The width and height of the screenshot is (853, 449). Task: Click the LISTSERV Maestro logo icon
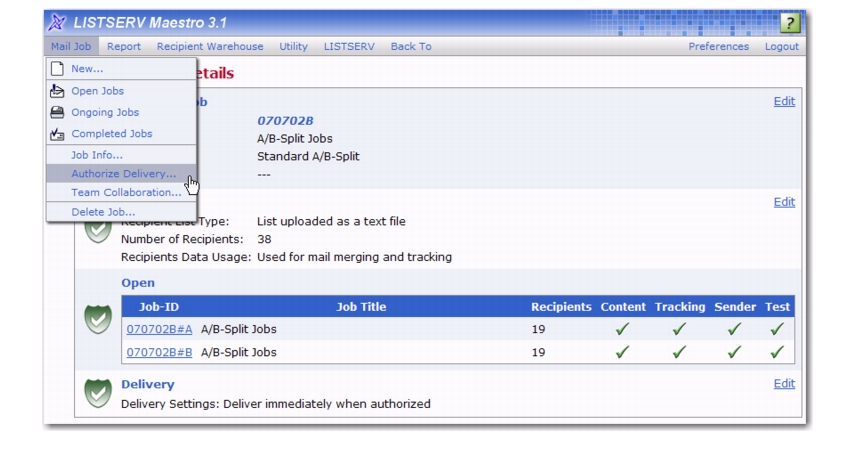pyautogui.click(x=56, y=22)
